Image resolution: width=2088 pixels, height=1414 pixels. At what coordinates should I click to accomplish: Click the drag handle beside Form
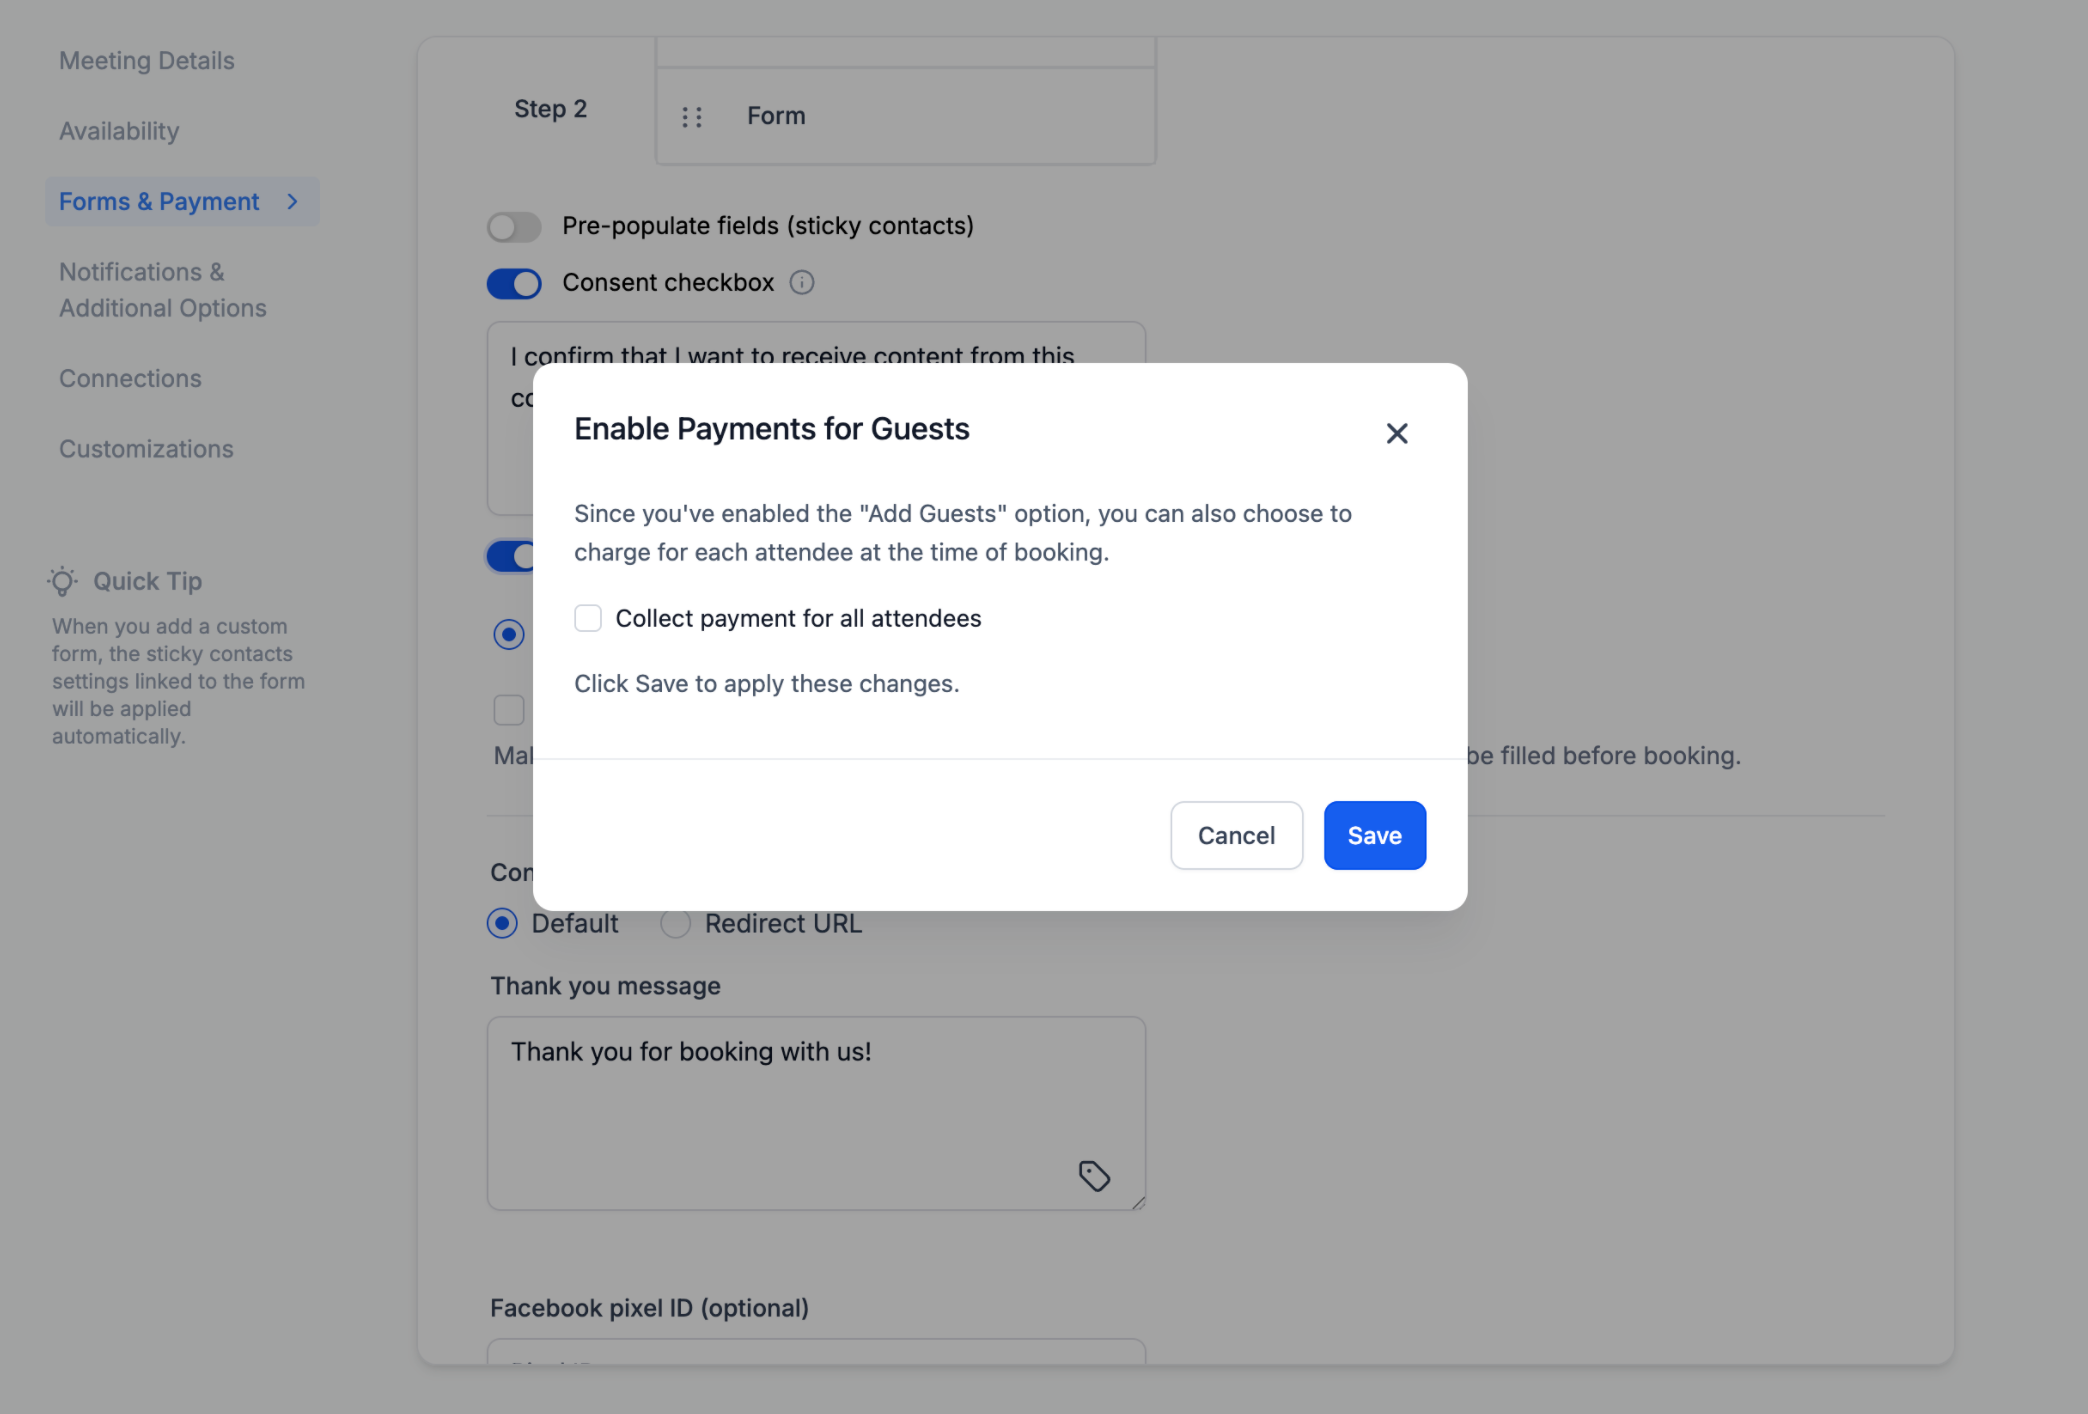[692, 117]
